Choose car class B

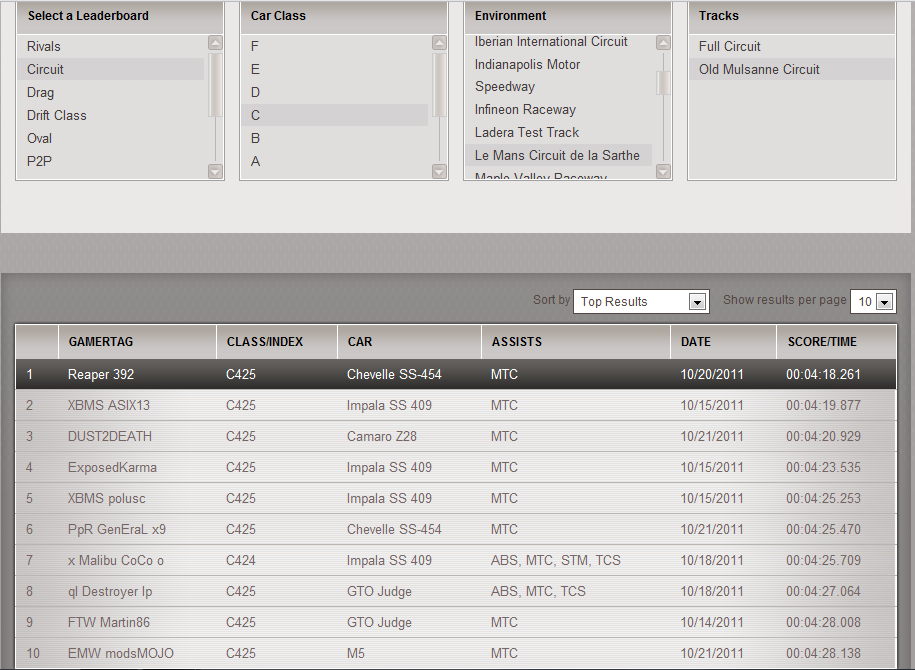point(256,138)
